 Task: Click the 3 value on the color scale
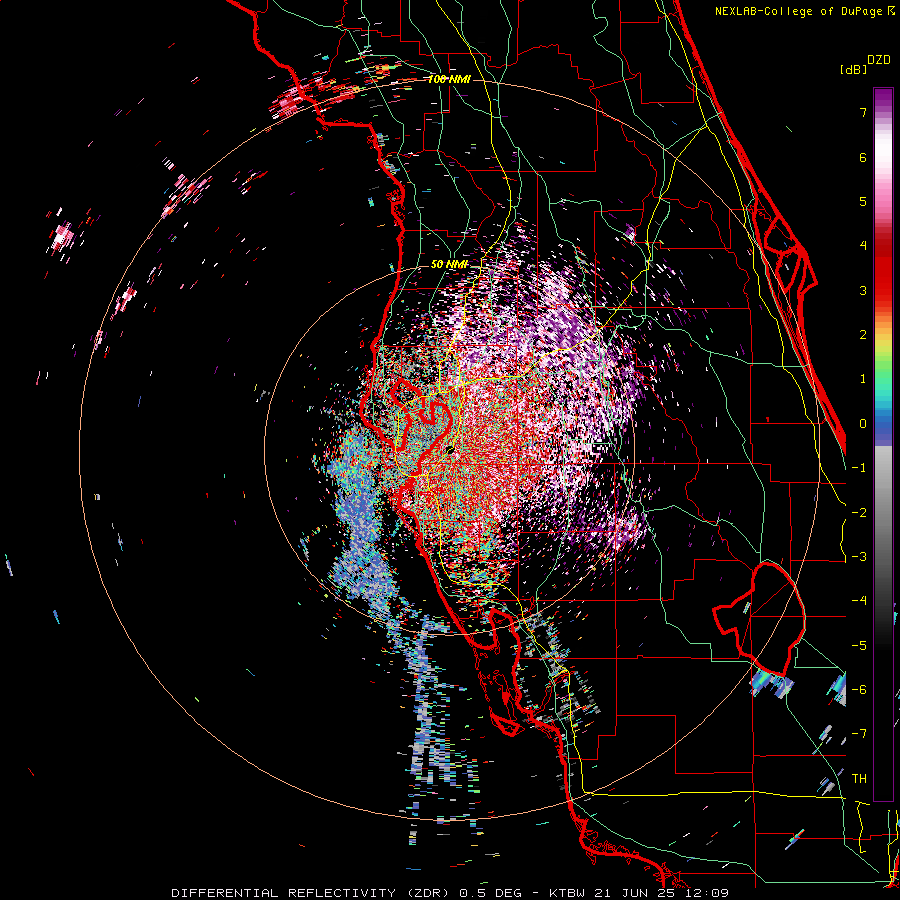coord(863,290)
